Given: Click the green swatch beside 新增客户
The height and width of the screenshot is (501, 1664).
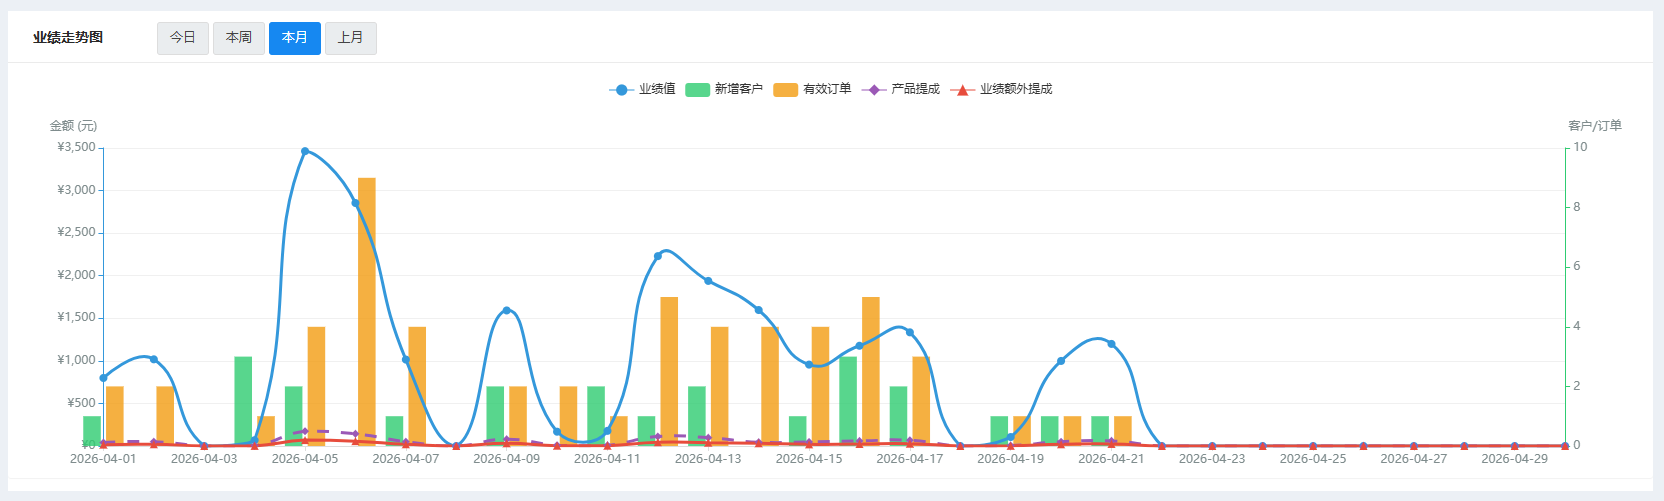Looking at the screenshot, I should tap(697, 90).
